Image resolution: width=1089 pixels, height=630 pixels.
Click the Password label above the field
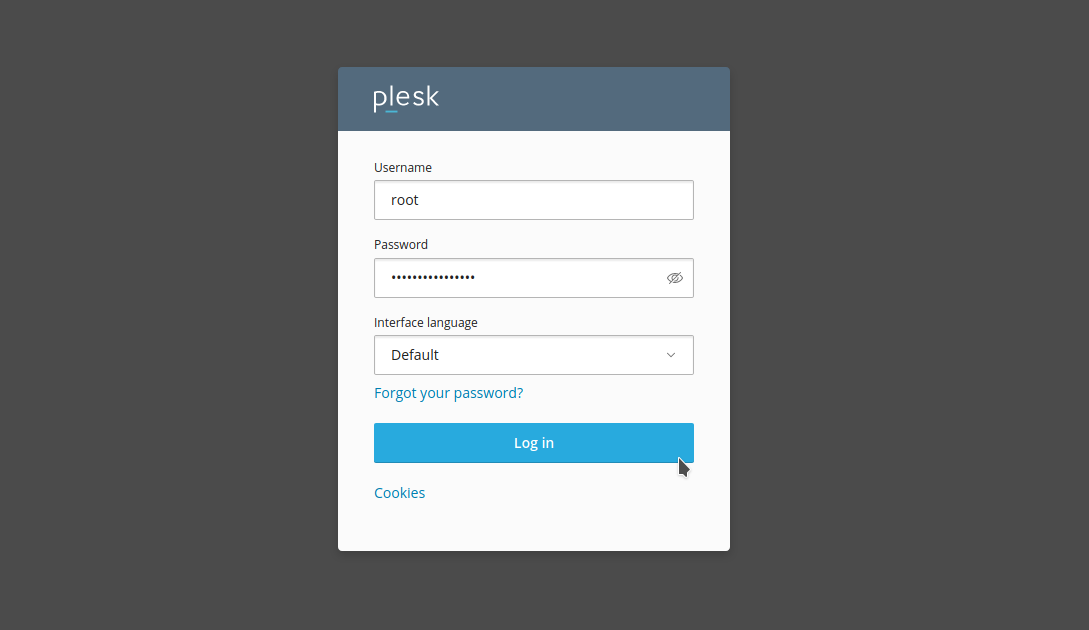pos(400,244)
